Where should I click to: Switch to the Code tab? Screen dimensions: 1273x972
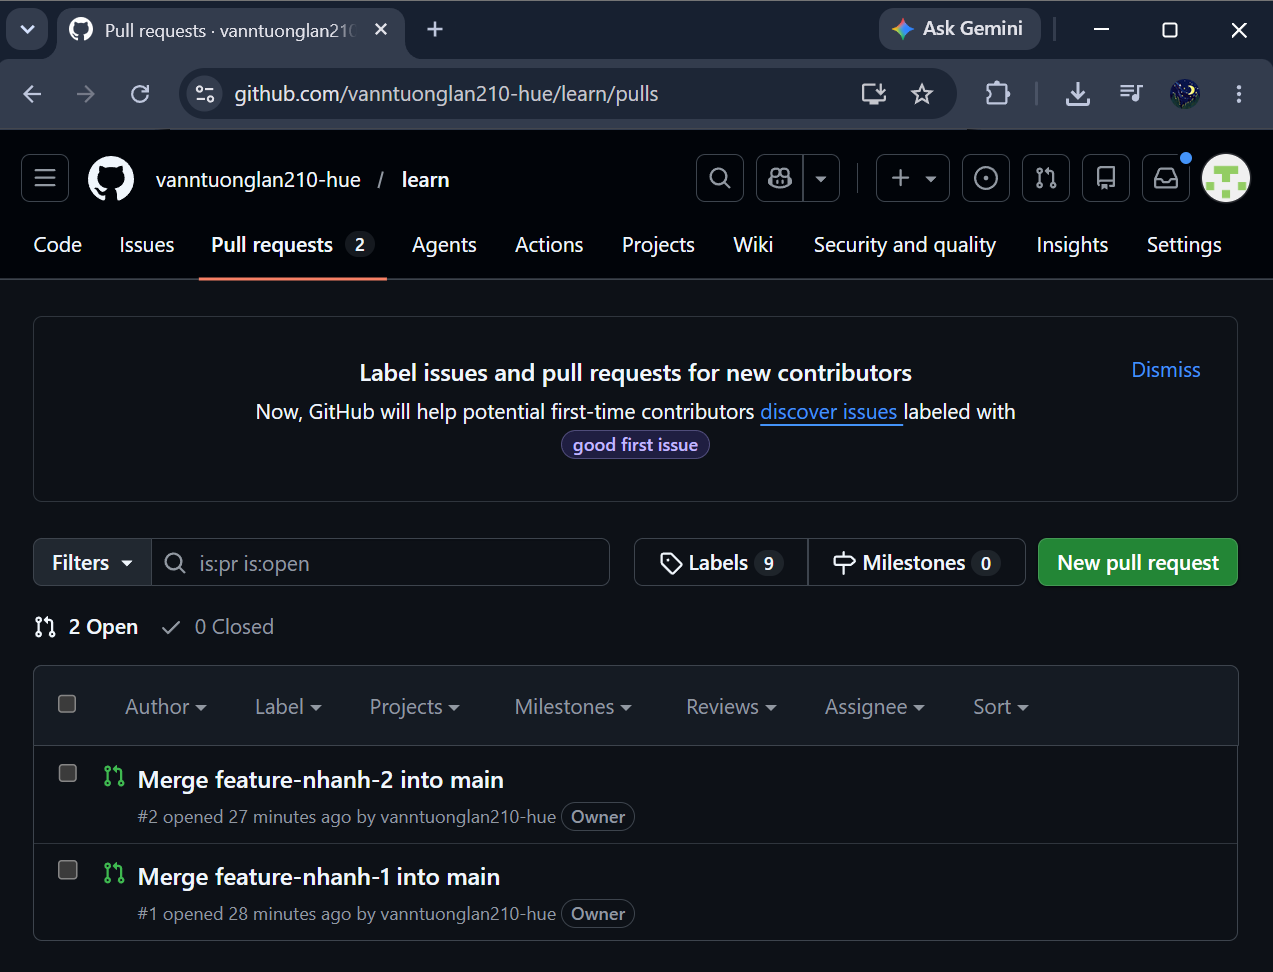coord(58,245)
